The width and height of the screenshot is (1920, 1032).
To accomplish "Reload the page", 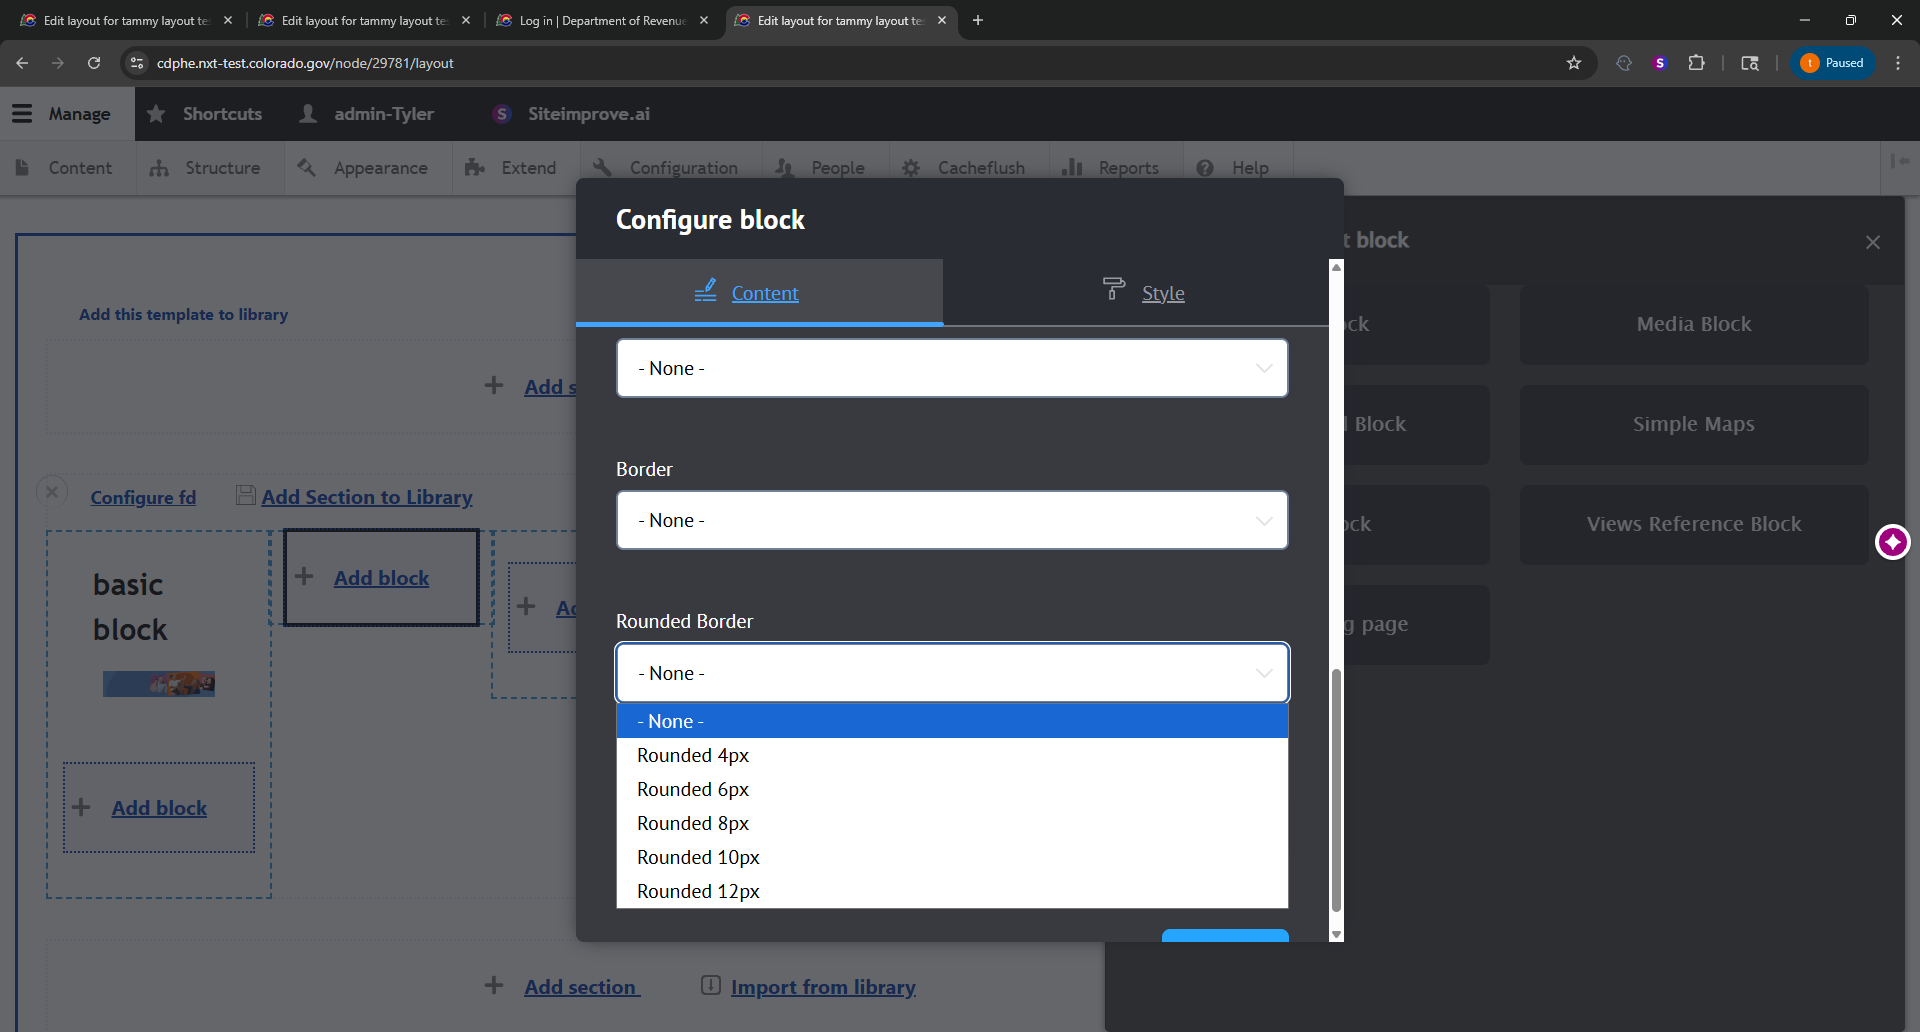I will (x=94, y=63).
